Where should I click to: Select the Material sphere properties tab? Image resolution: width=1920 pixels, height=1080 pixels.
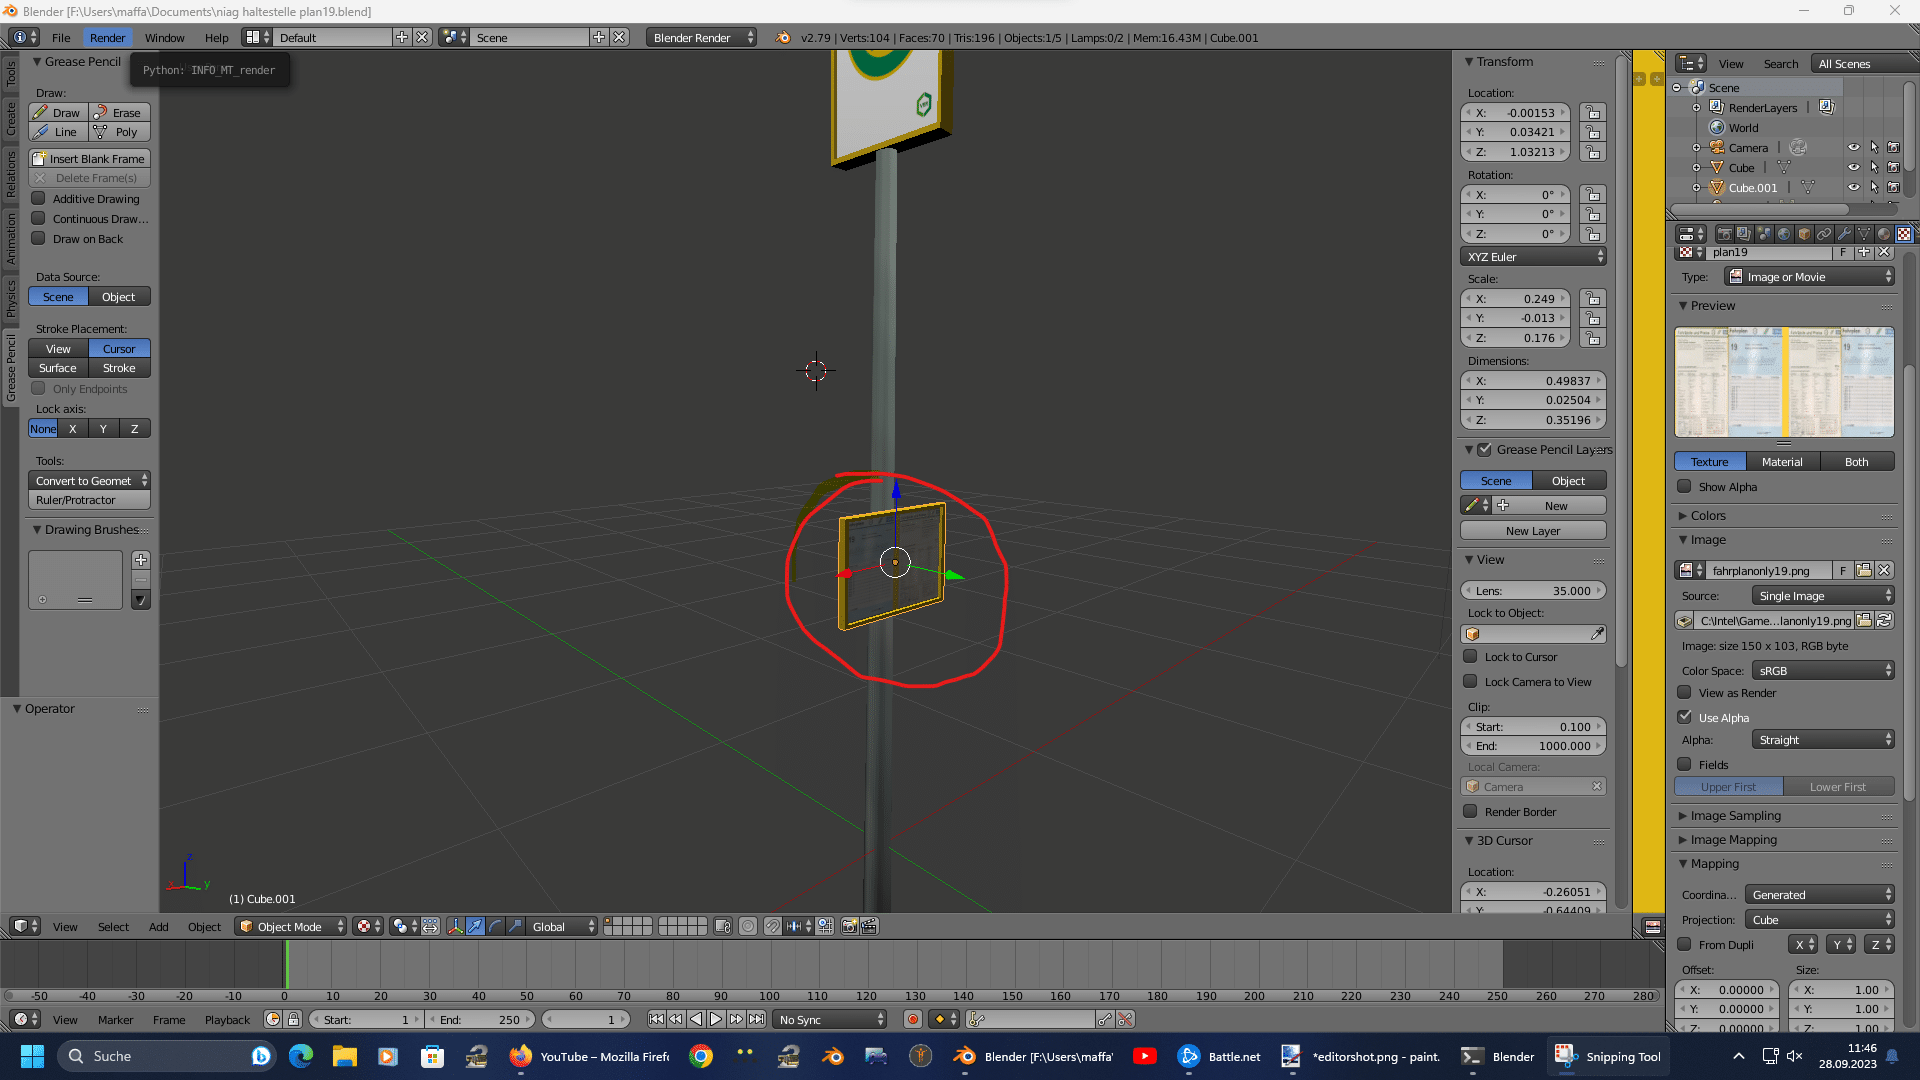click(1884, 234)
